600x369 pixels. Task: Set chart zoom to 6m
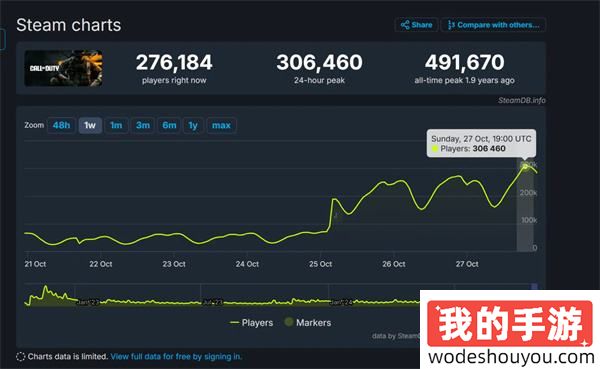[169, 125]
